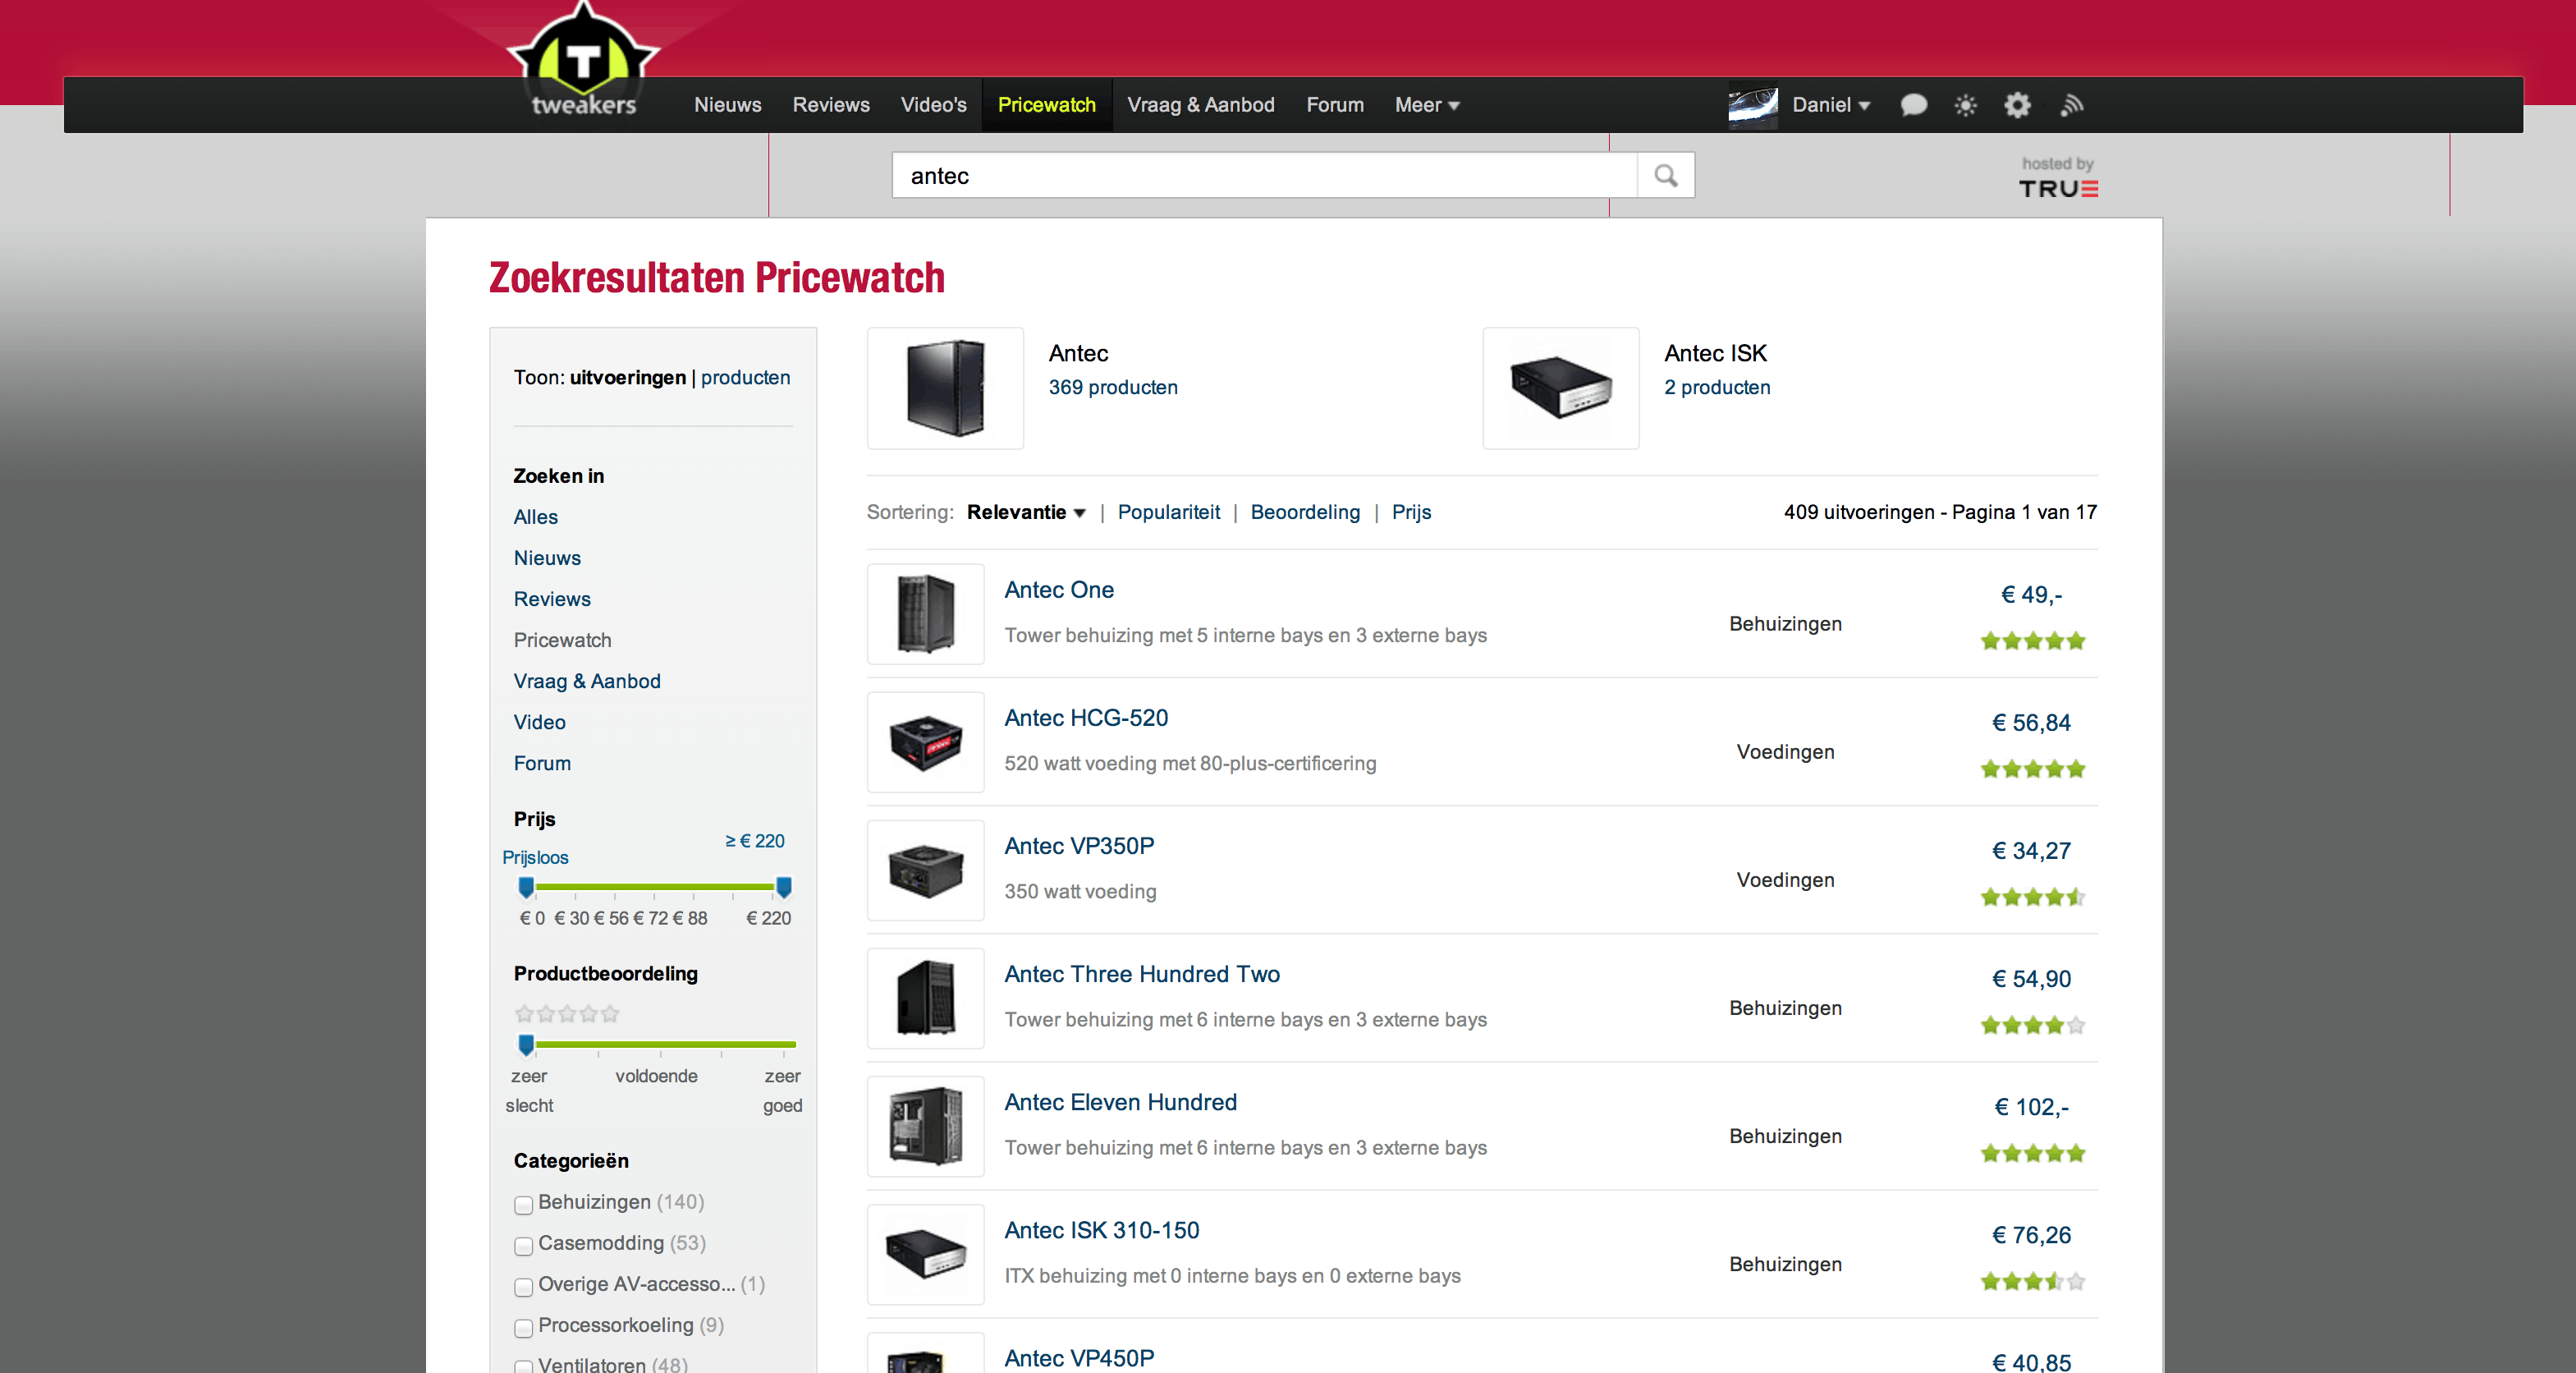Open the Antec ISK 310-150 thumbnail
This screenshot has height=1373, width=2576.
click(x=925, y=1254)
